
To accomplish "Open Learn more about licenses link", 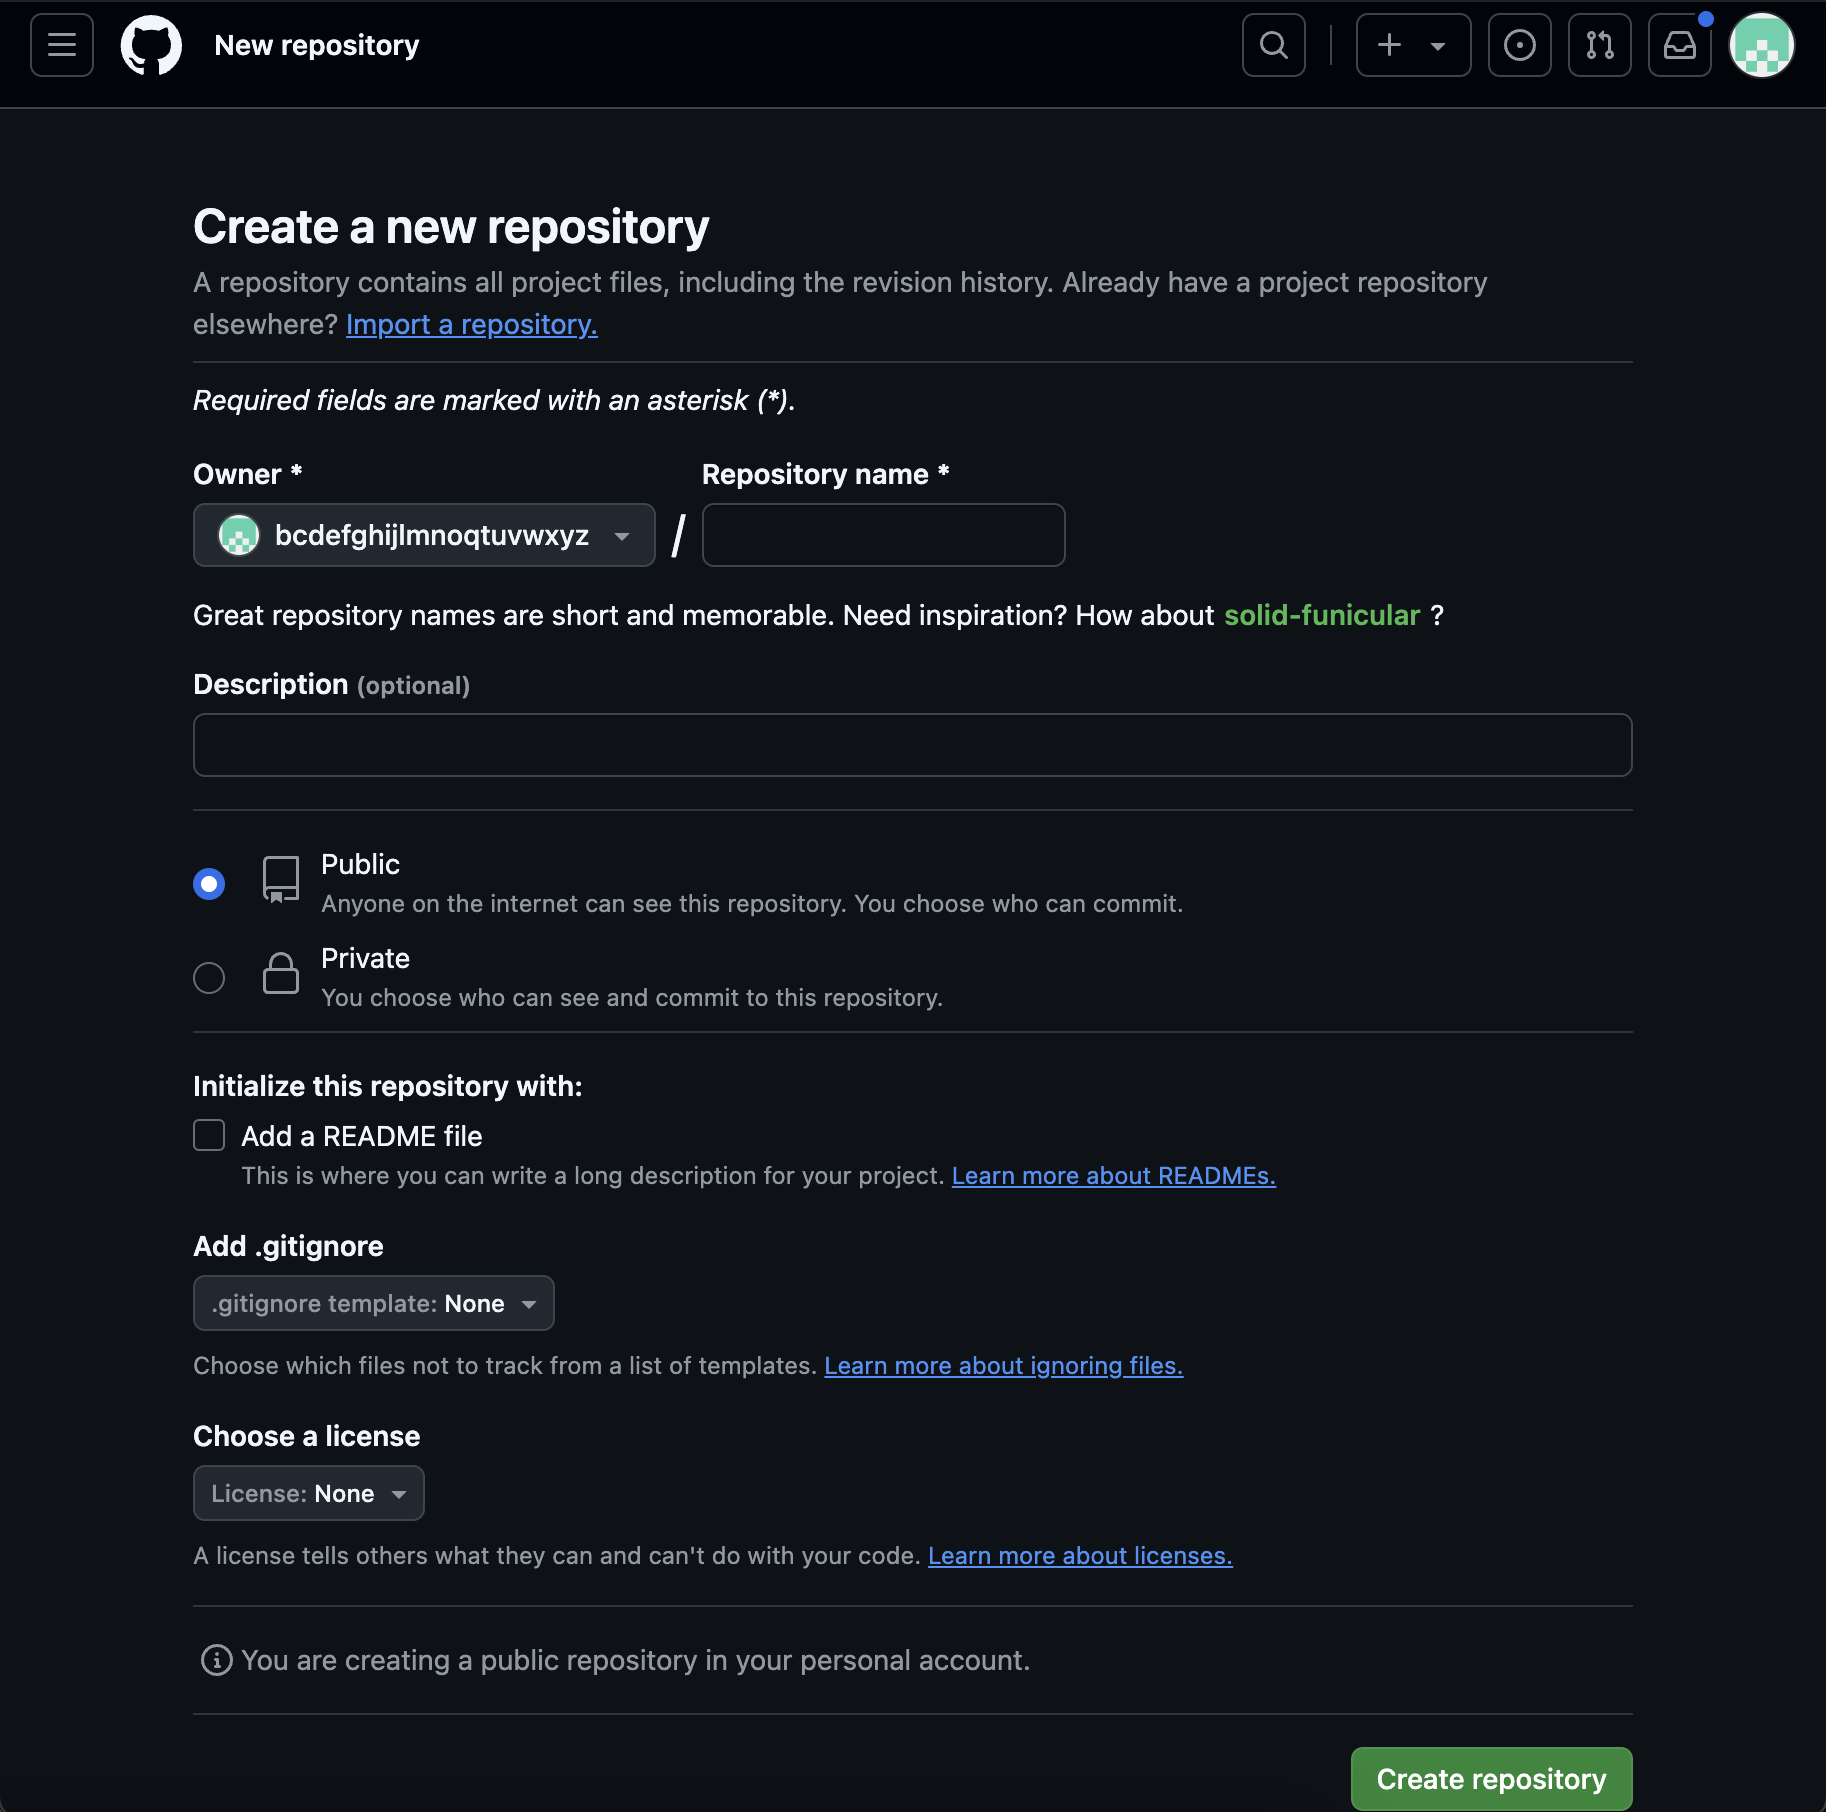I will (1080, 1556).
